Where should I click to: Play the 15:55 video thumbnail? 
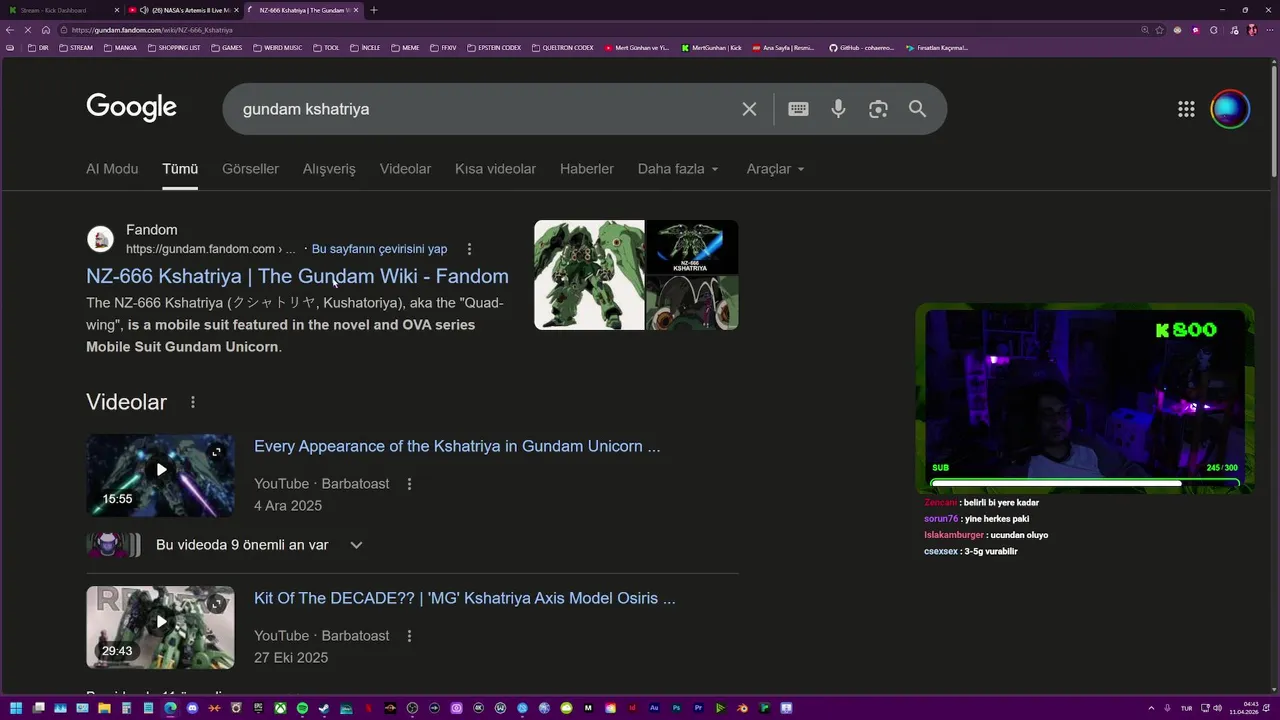coord(160,475)
